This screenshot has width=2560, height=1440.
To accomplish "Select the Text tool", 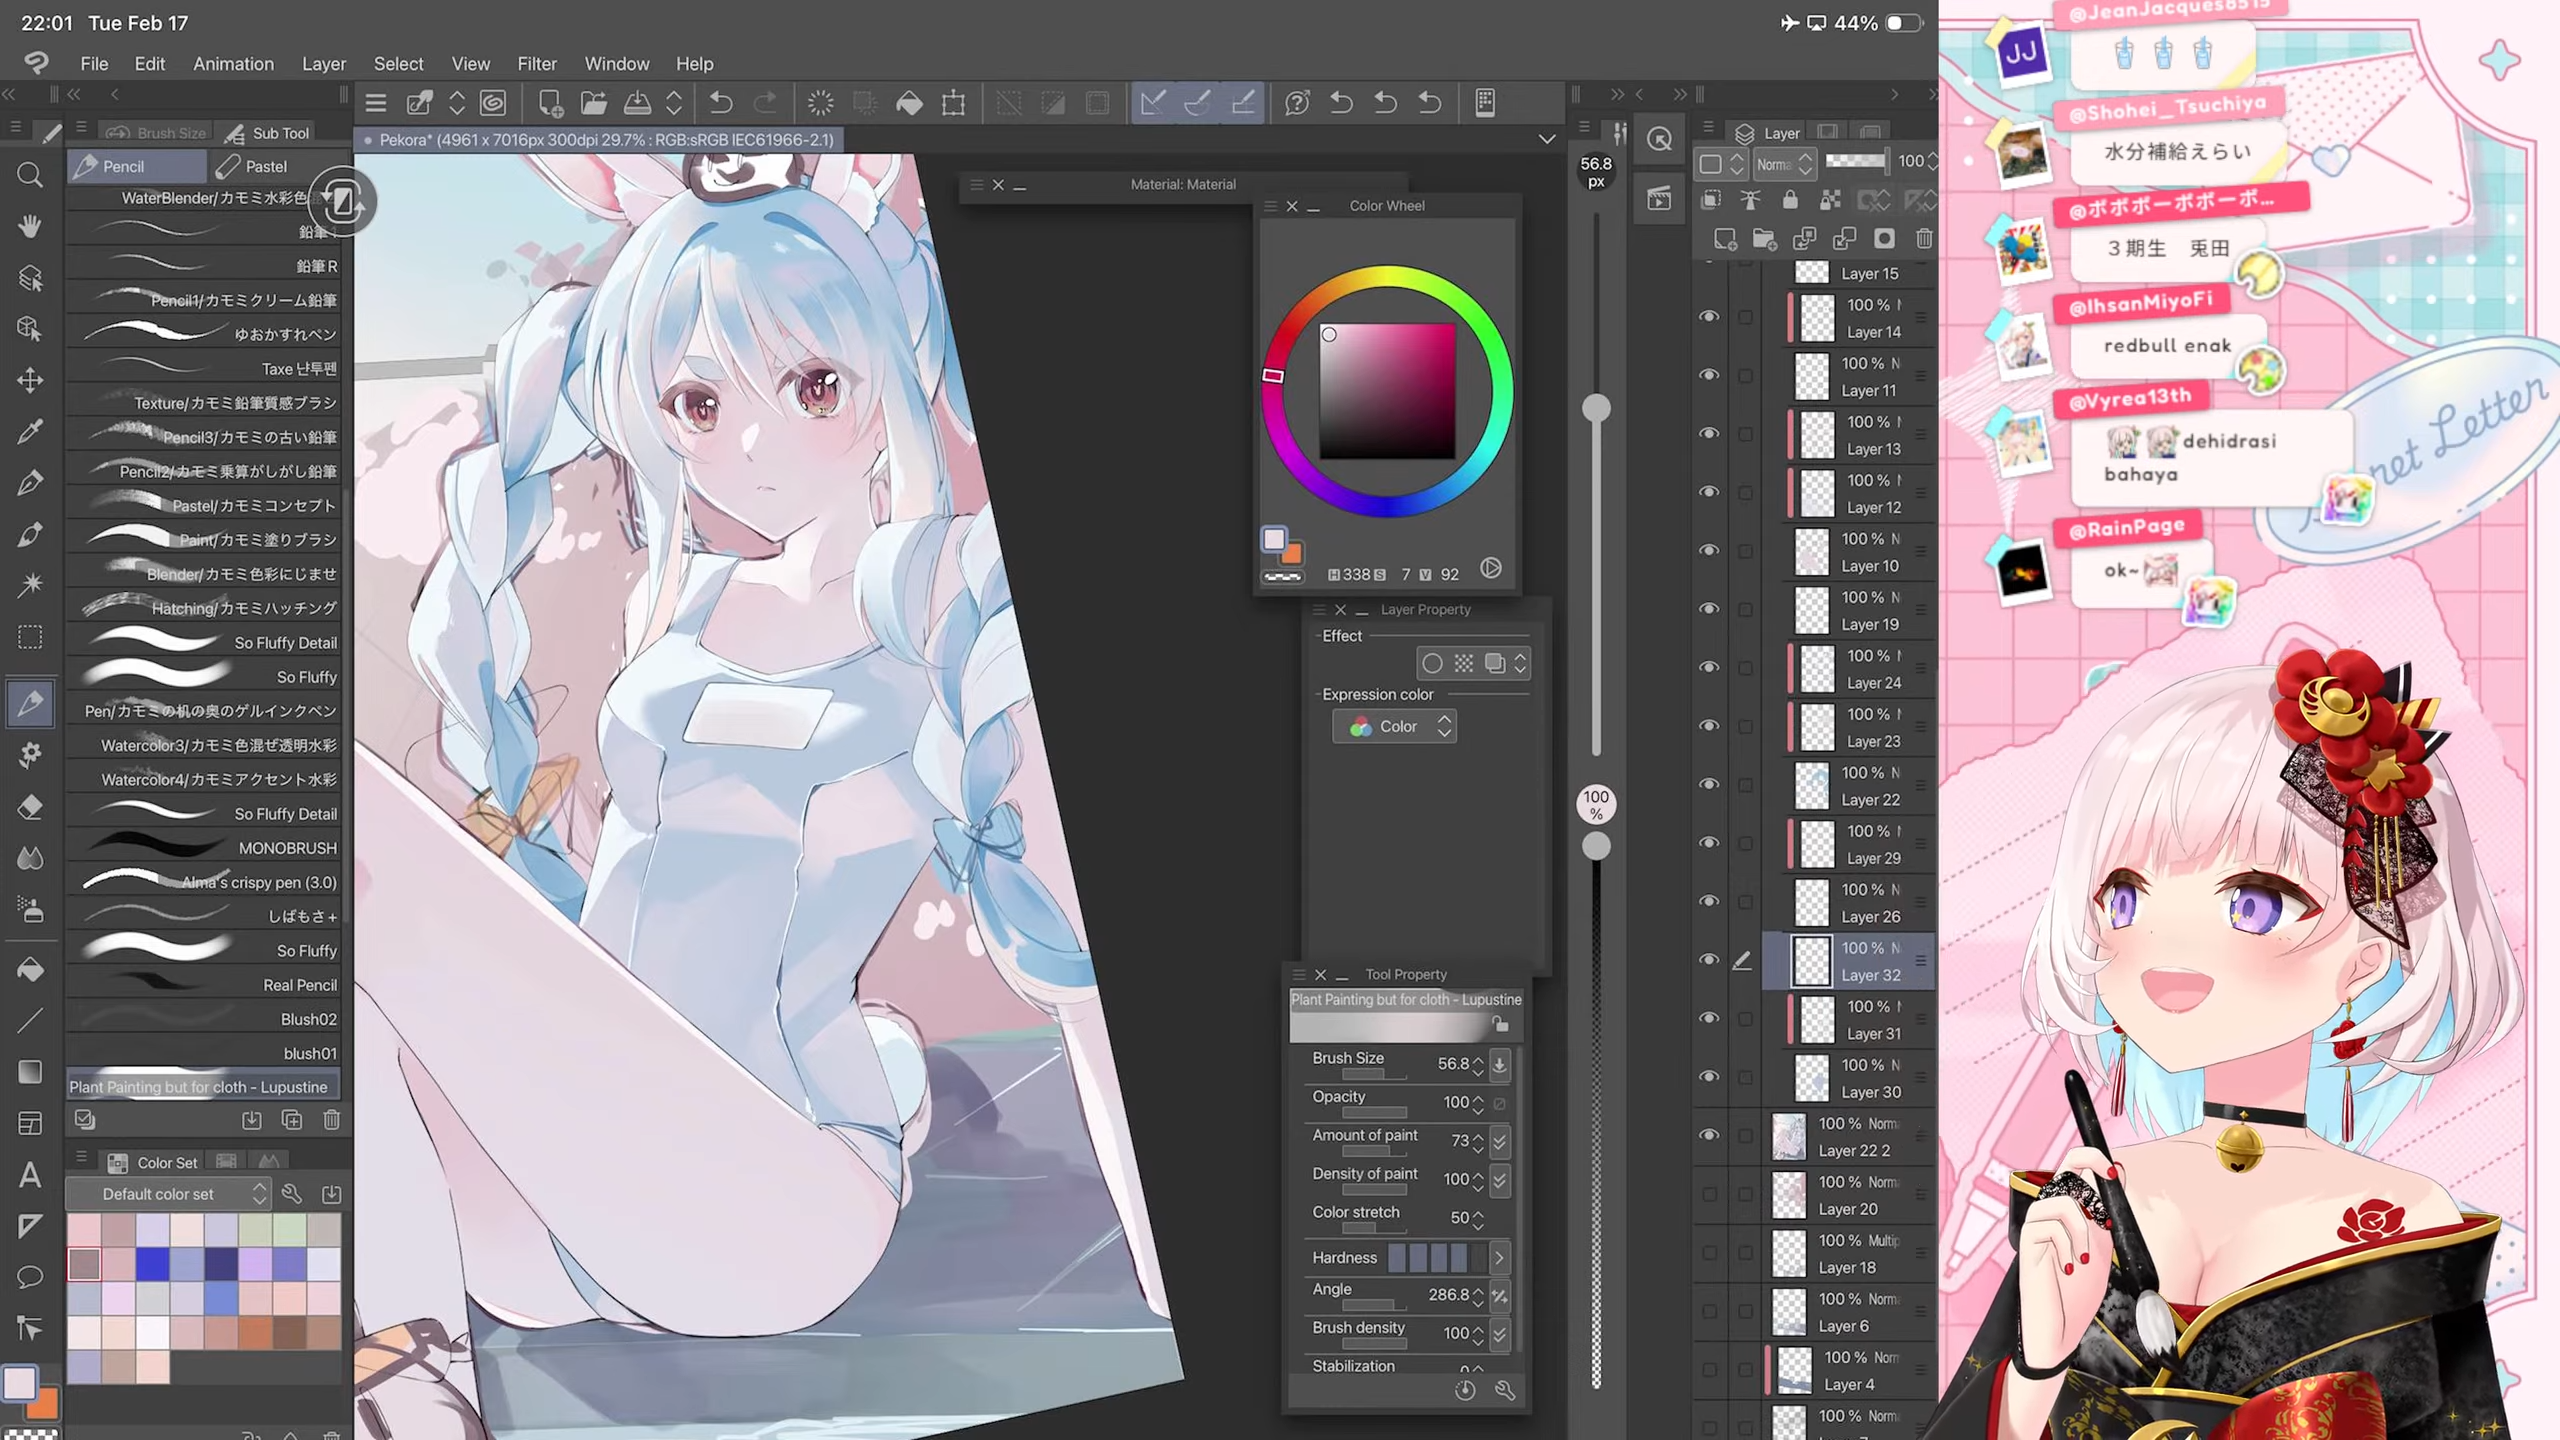I will [x=30, y=1174].
